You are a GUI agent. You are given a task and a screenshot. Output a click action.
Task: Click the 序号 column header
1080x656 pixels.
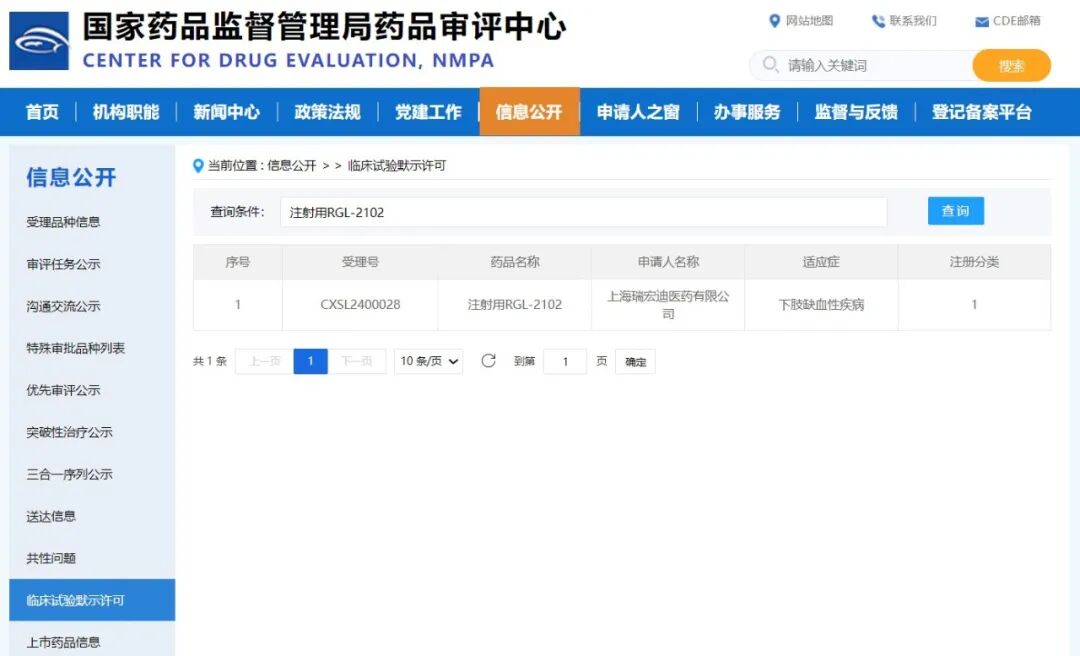point(238,262)
